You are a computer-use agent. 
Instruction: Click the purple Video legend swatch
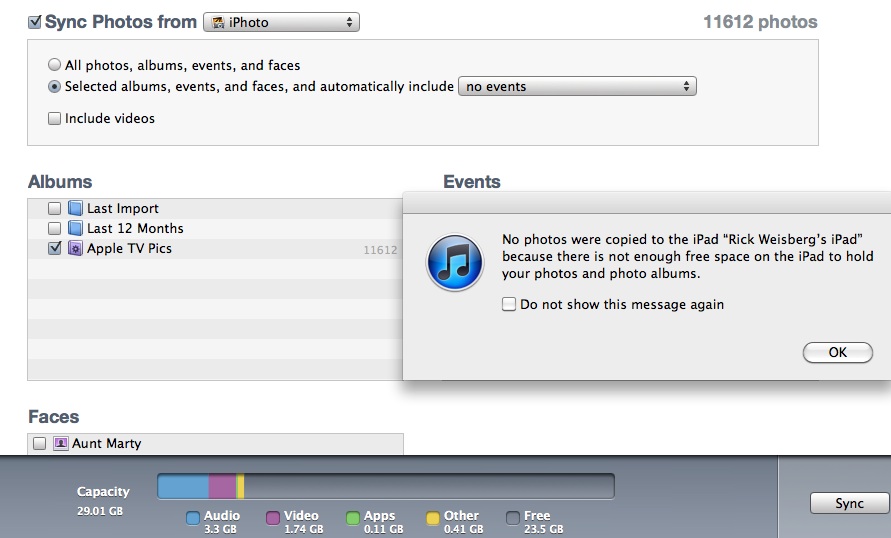tap(273, 518)
